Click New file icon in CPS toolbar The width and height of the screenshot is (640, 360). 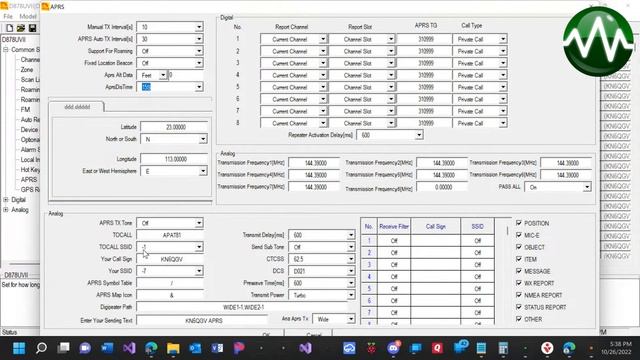pos(9,28)
